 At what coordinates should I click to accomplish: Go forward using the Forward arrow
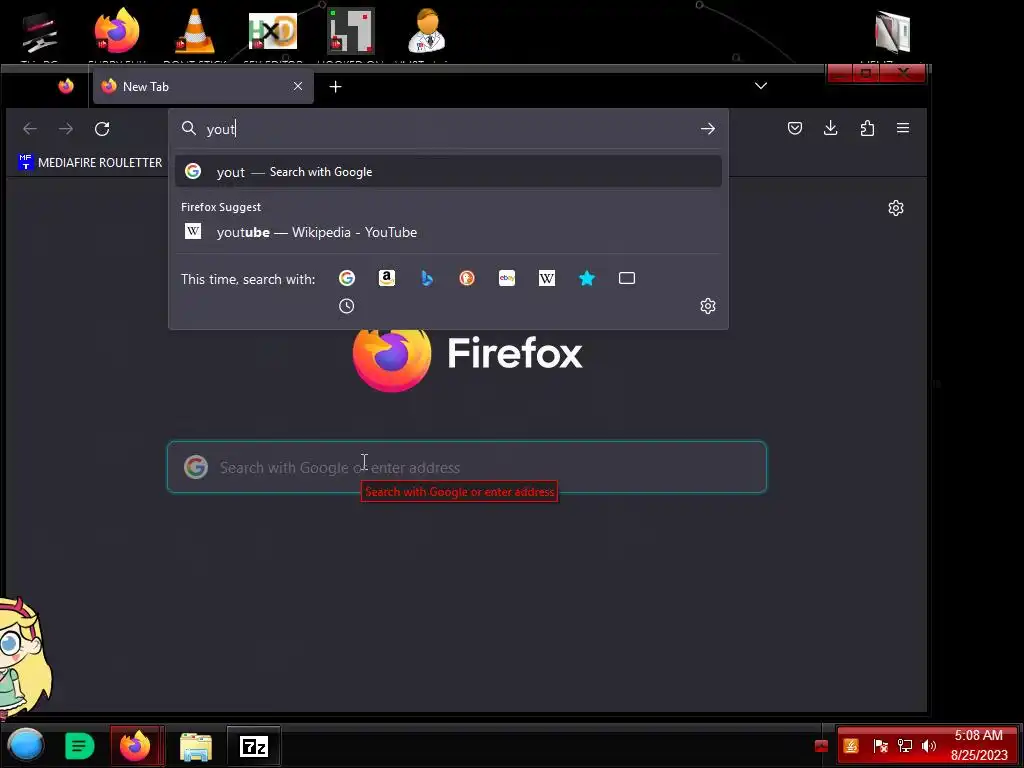pos(66,129)
